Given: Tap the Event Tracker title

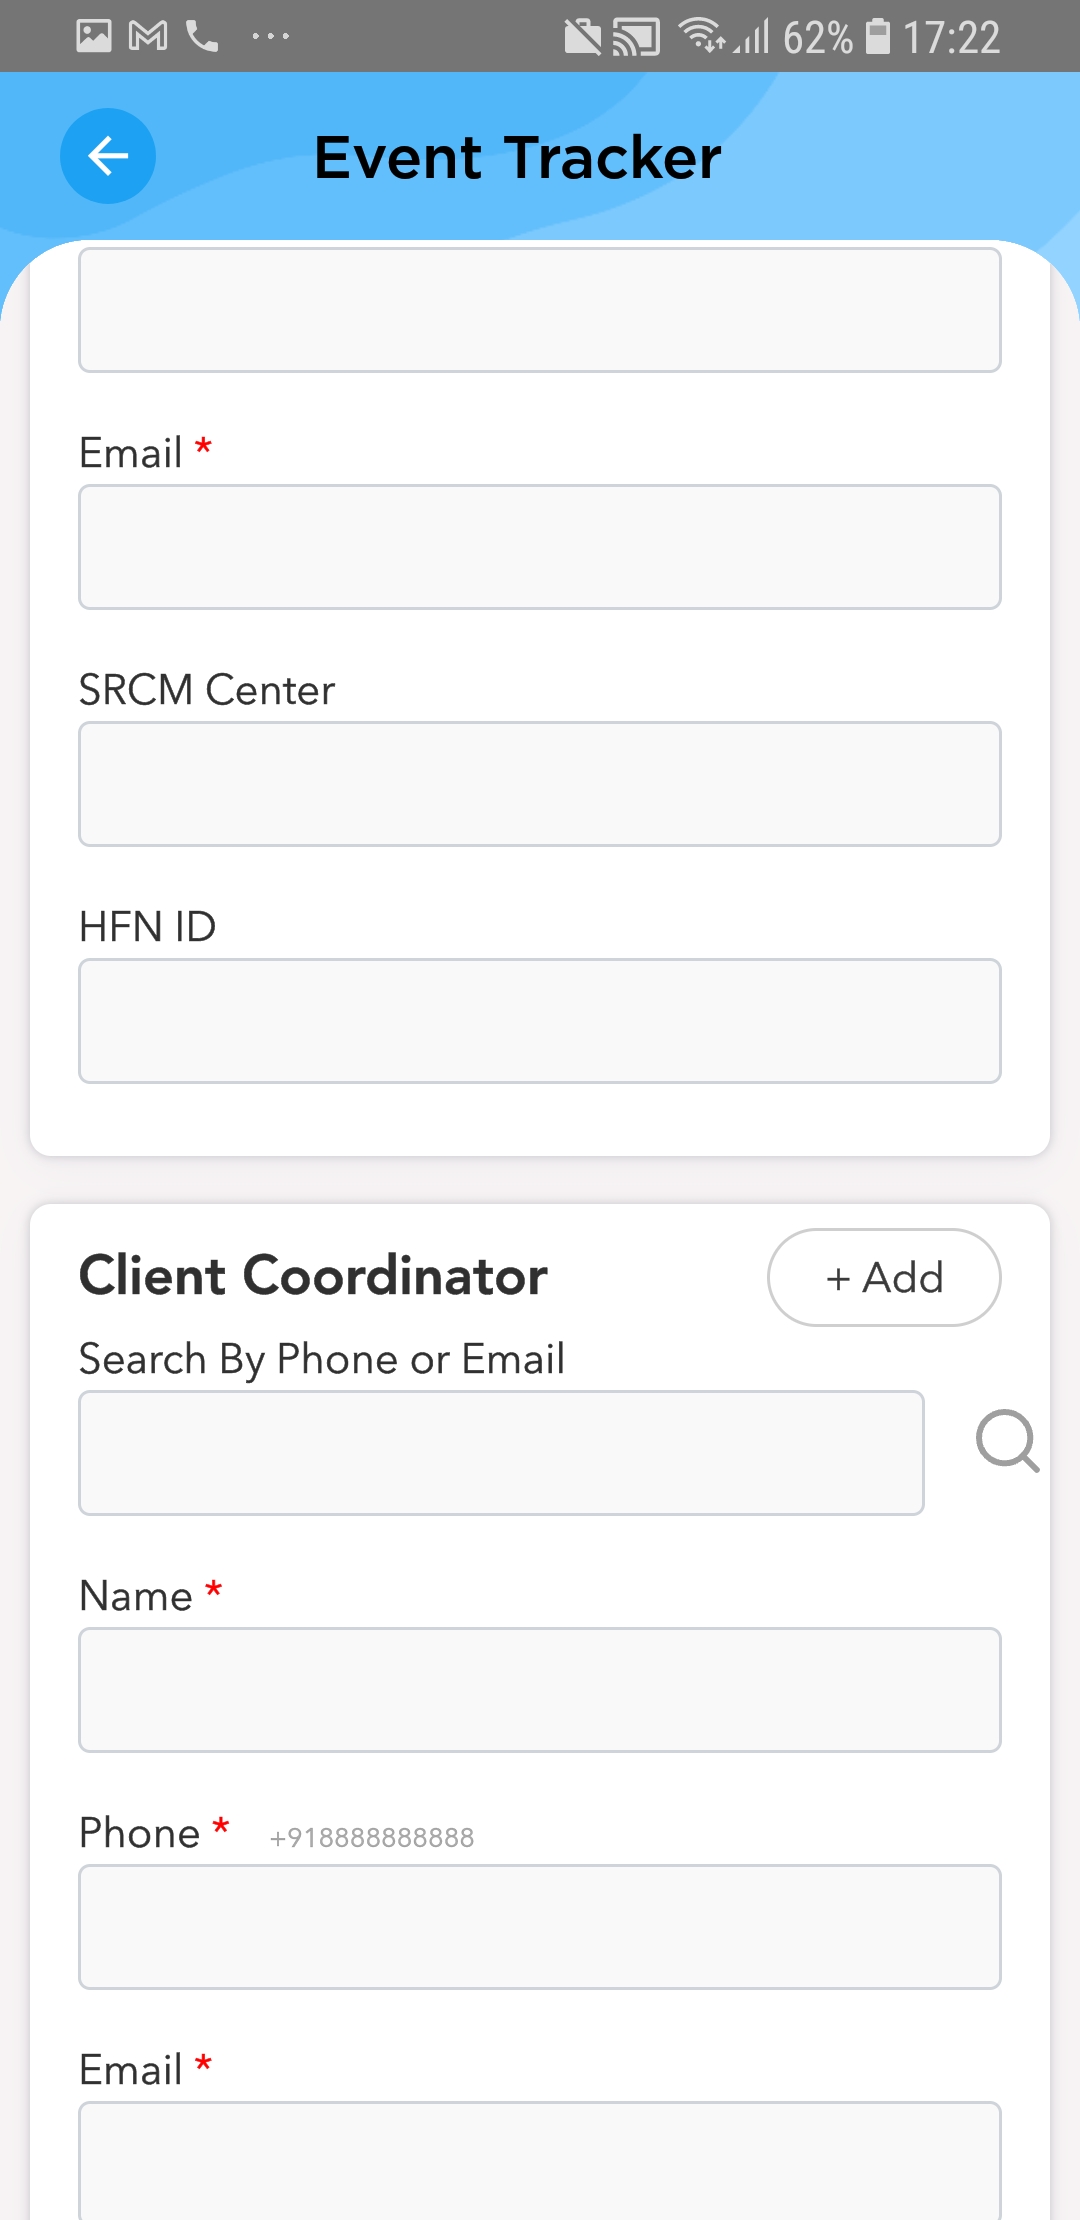Looking at the screenshot, I should [x=517, y=157].
